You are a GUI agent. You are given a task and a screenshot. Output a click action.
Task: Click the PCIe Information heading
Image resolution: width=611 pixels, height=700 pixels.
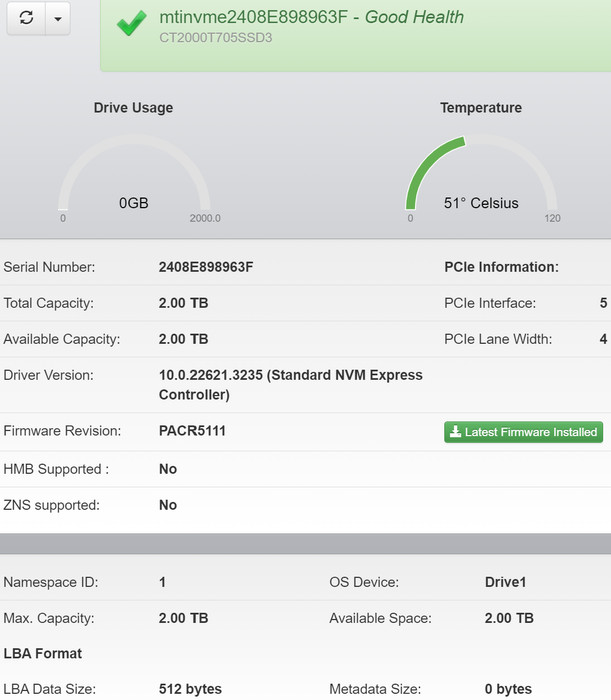click(500, 267)
